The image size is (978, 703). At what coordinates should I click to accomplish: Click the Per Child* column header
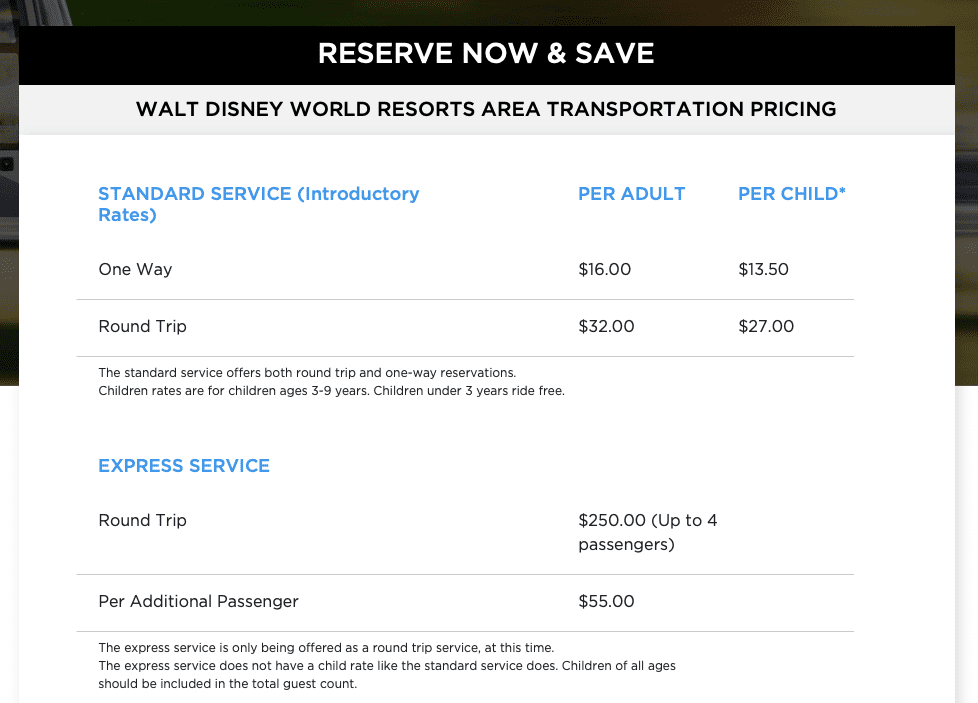(791, 194)
